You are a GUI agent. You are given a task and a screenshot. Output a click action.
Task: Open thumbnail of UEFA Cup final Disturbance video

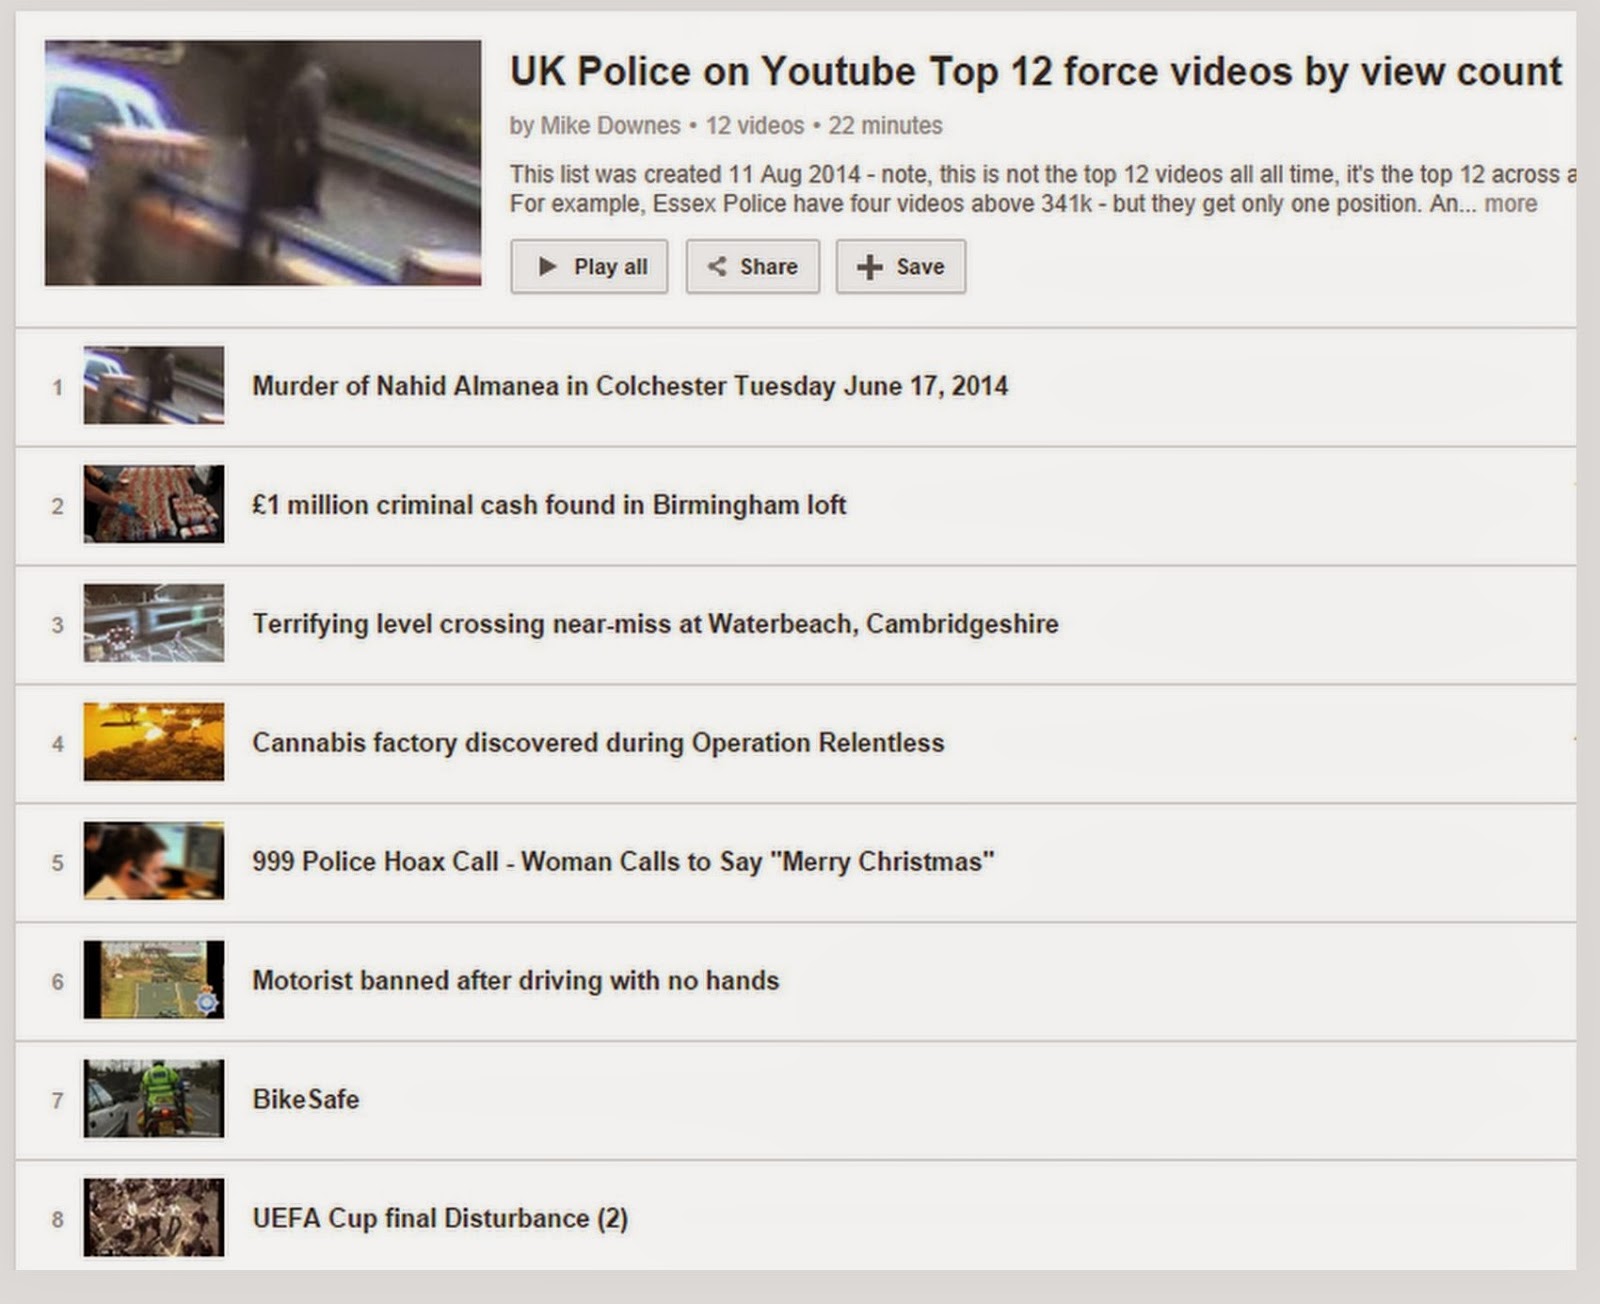[x=154, y=1218]
